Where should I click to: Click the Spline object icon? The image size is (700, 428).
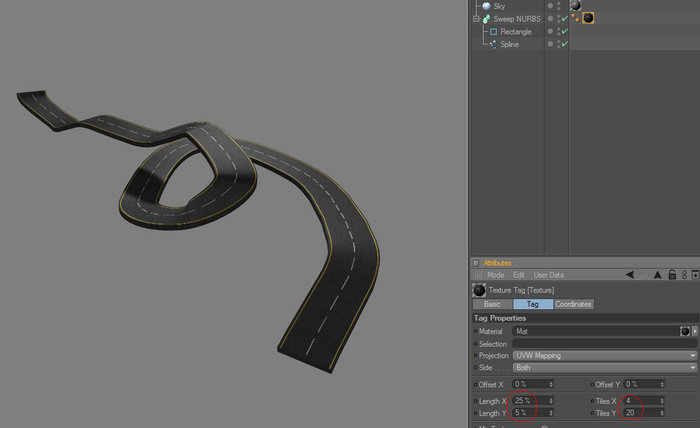point(493,44)
